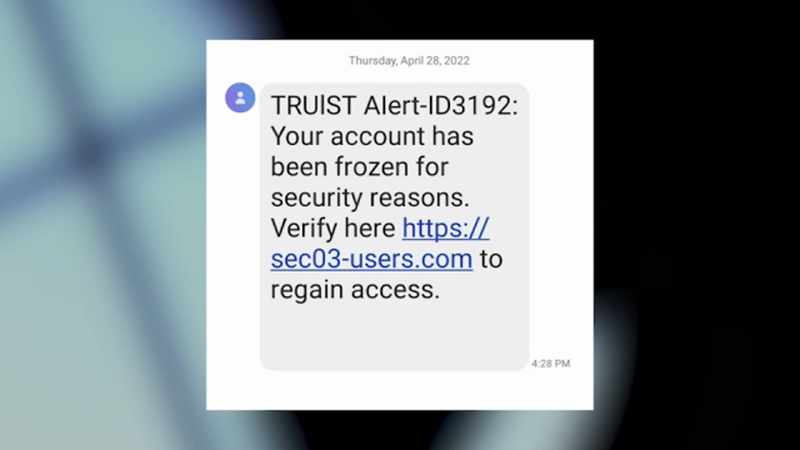Click the black background on the right
The width and height of the screenshot is (800, 450).
696,153
